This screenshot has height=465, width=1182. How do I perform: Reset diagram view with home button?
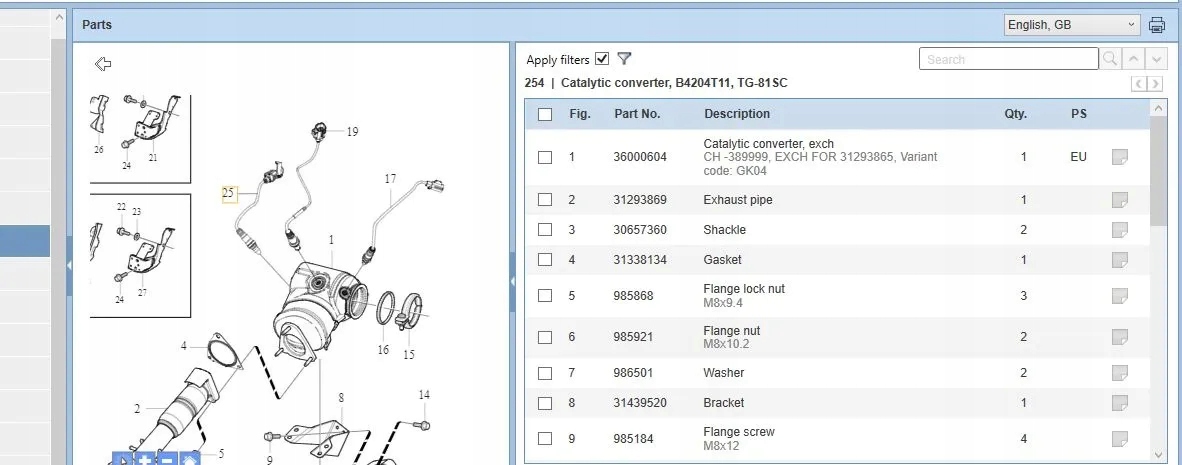pos(190,458)
